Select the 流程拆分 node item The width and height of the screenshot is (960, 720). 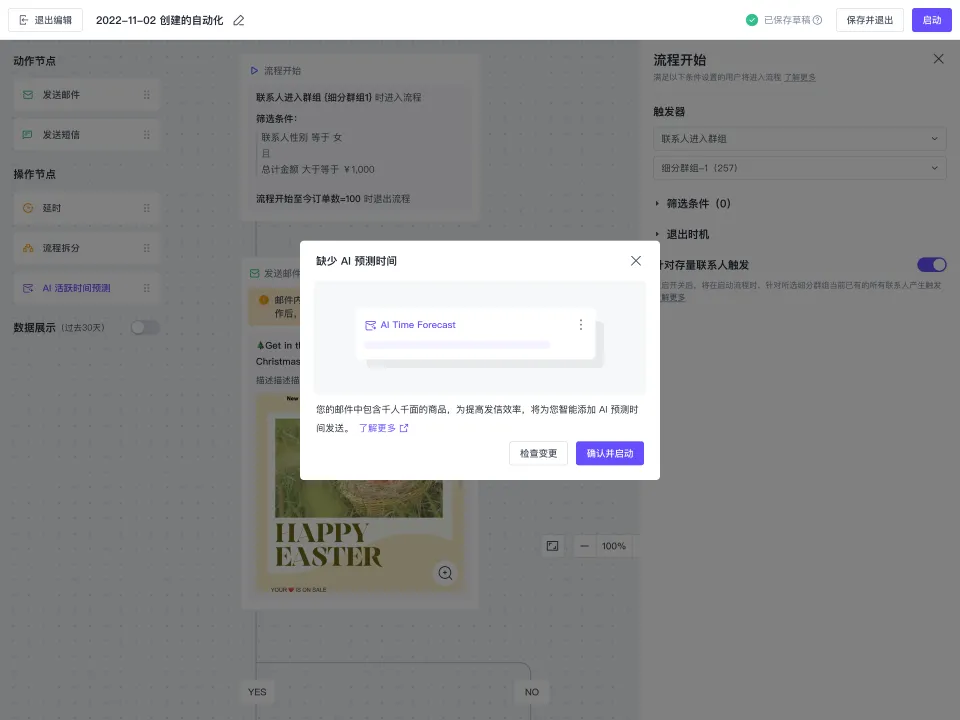(x=86, y=248)
